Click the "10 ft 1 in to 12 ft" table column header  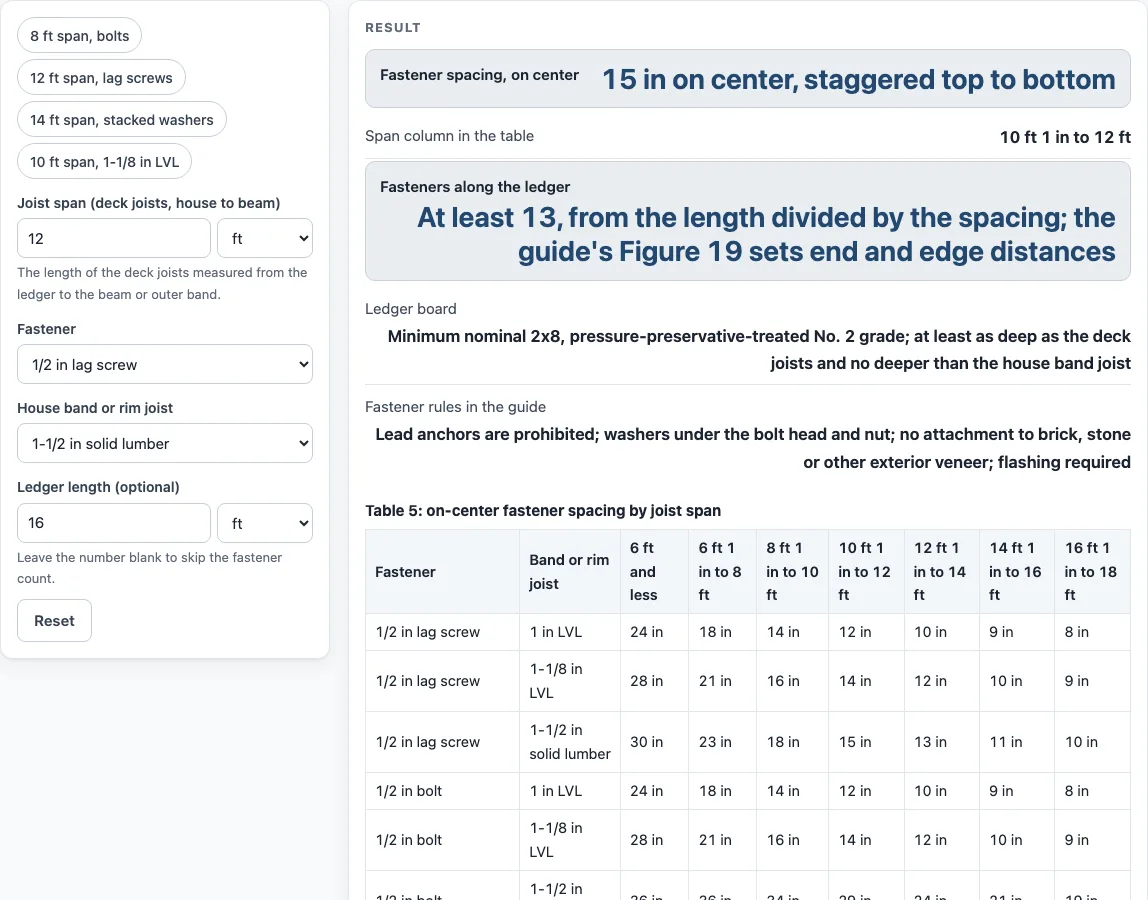pyautogui.click(x=866, y=571)
